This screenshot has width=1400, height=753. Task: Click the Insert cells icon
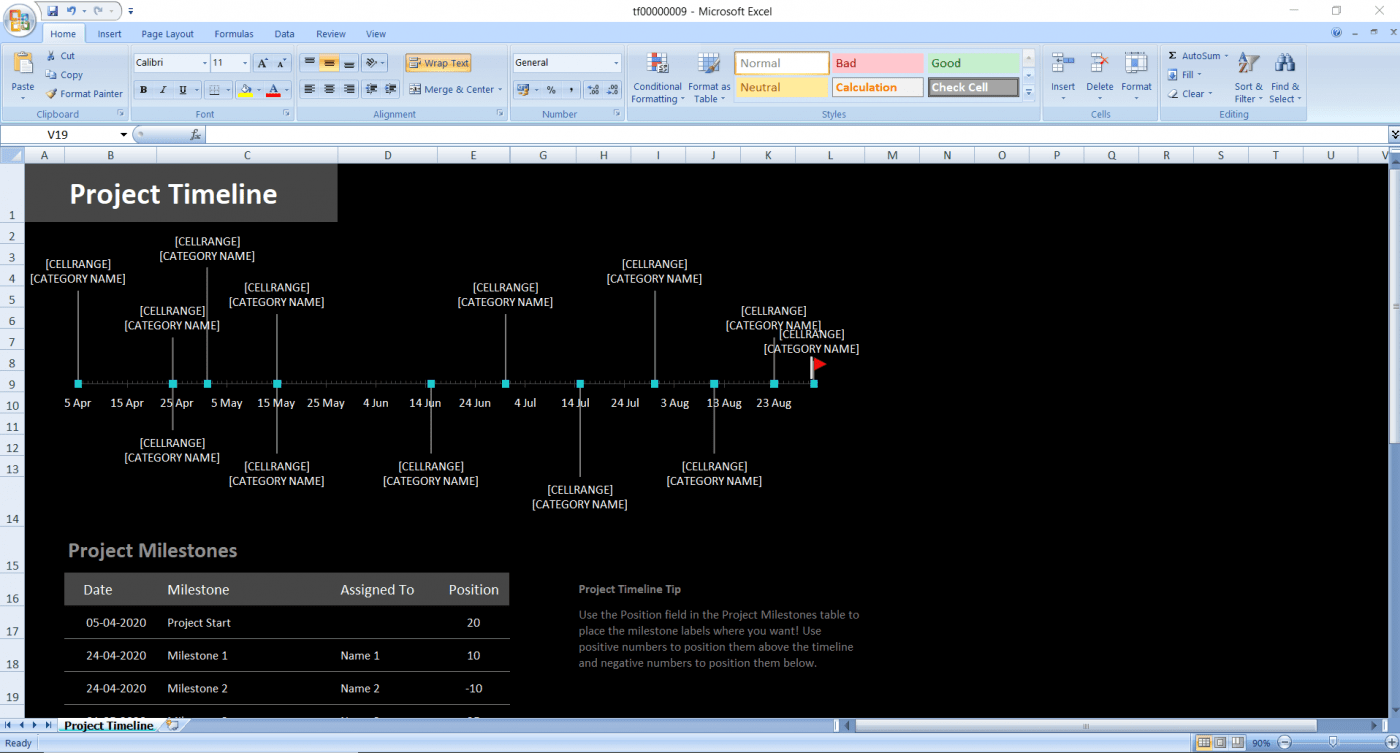pos(1063,64)
